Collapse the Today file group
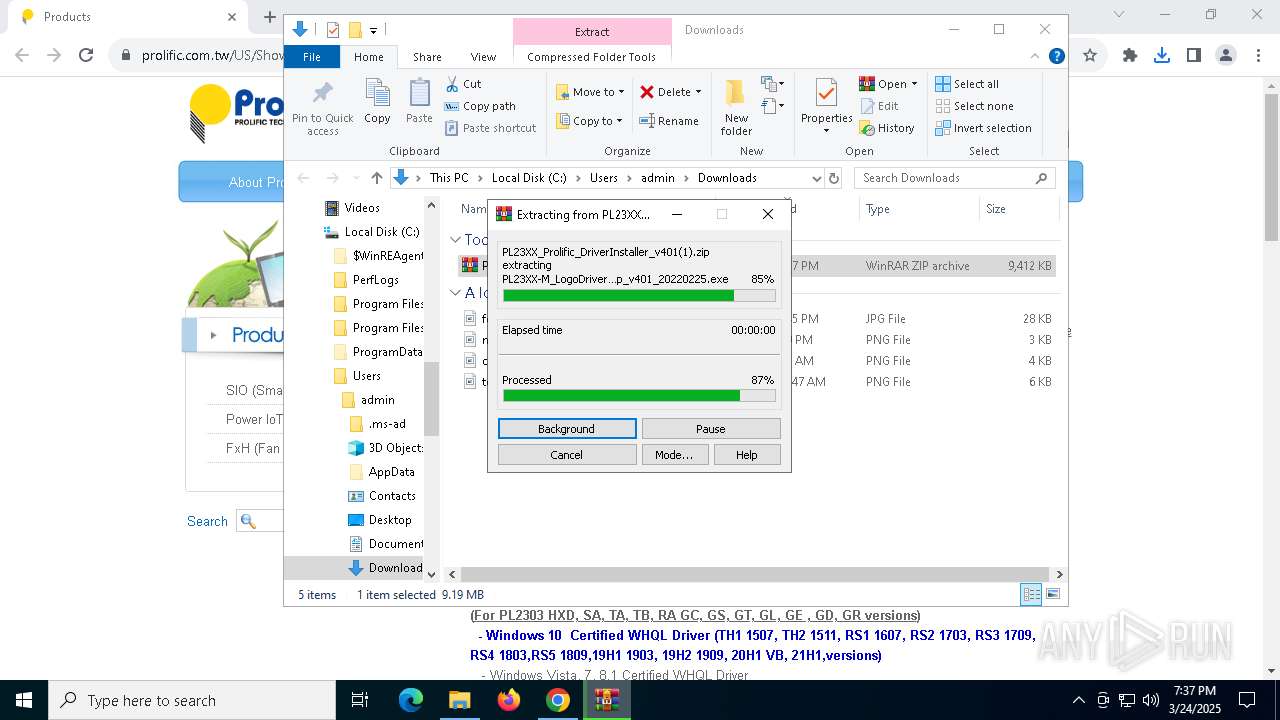1280x720 pixels. coord(455,240)
